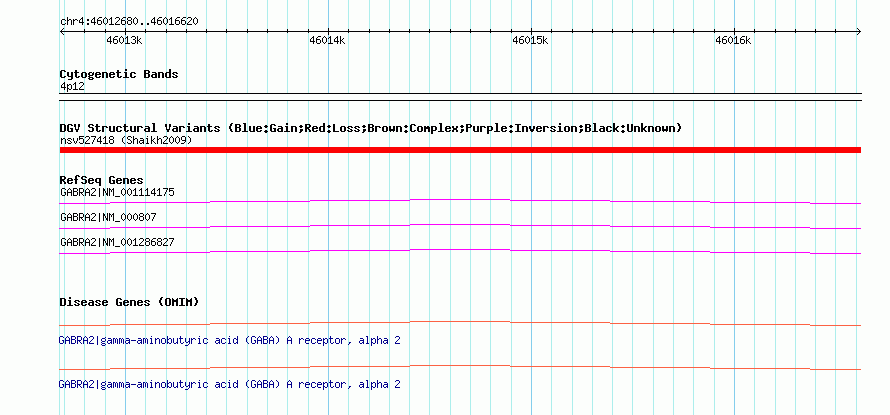This screenshot has height=415, width=890.
Task: Click the orange line above the first OMIM GABRA2 label
Action: [x=460, y=324]
